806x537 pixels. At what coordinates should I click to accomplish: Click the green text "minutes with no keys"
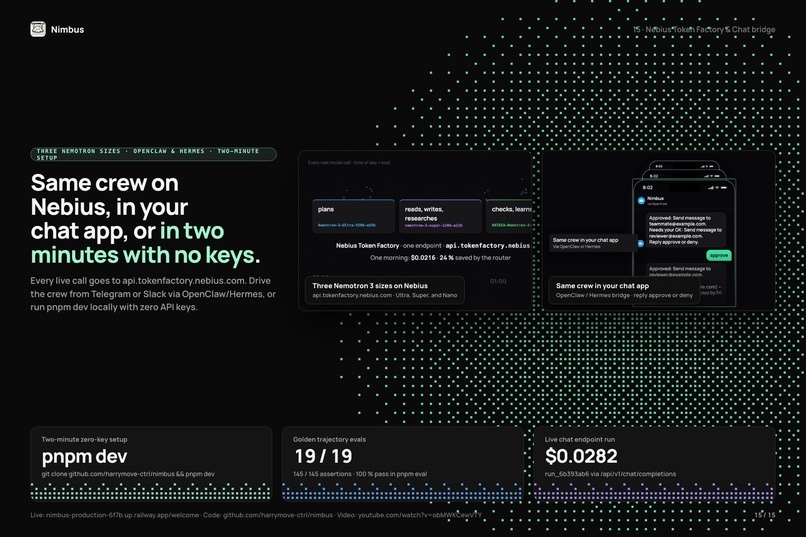point(142,255)
